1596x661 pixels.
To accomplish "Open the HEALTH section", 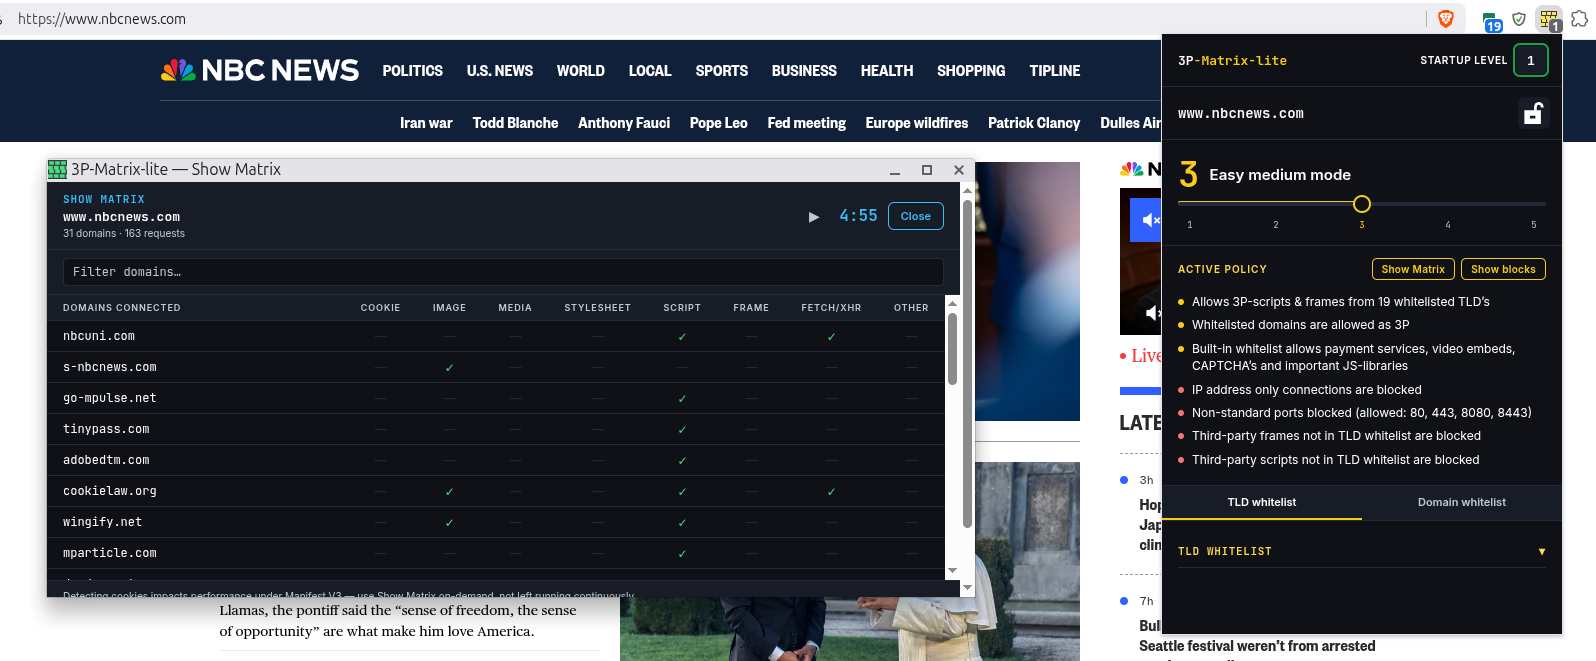I will 887,71.
